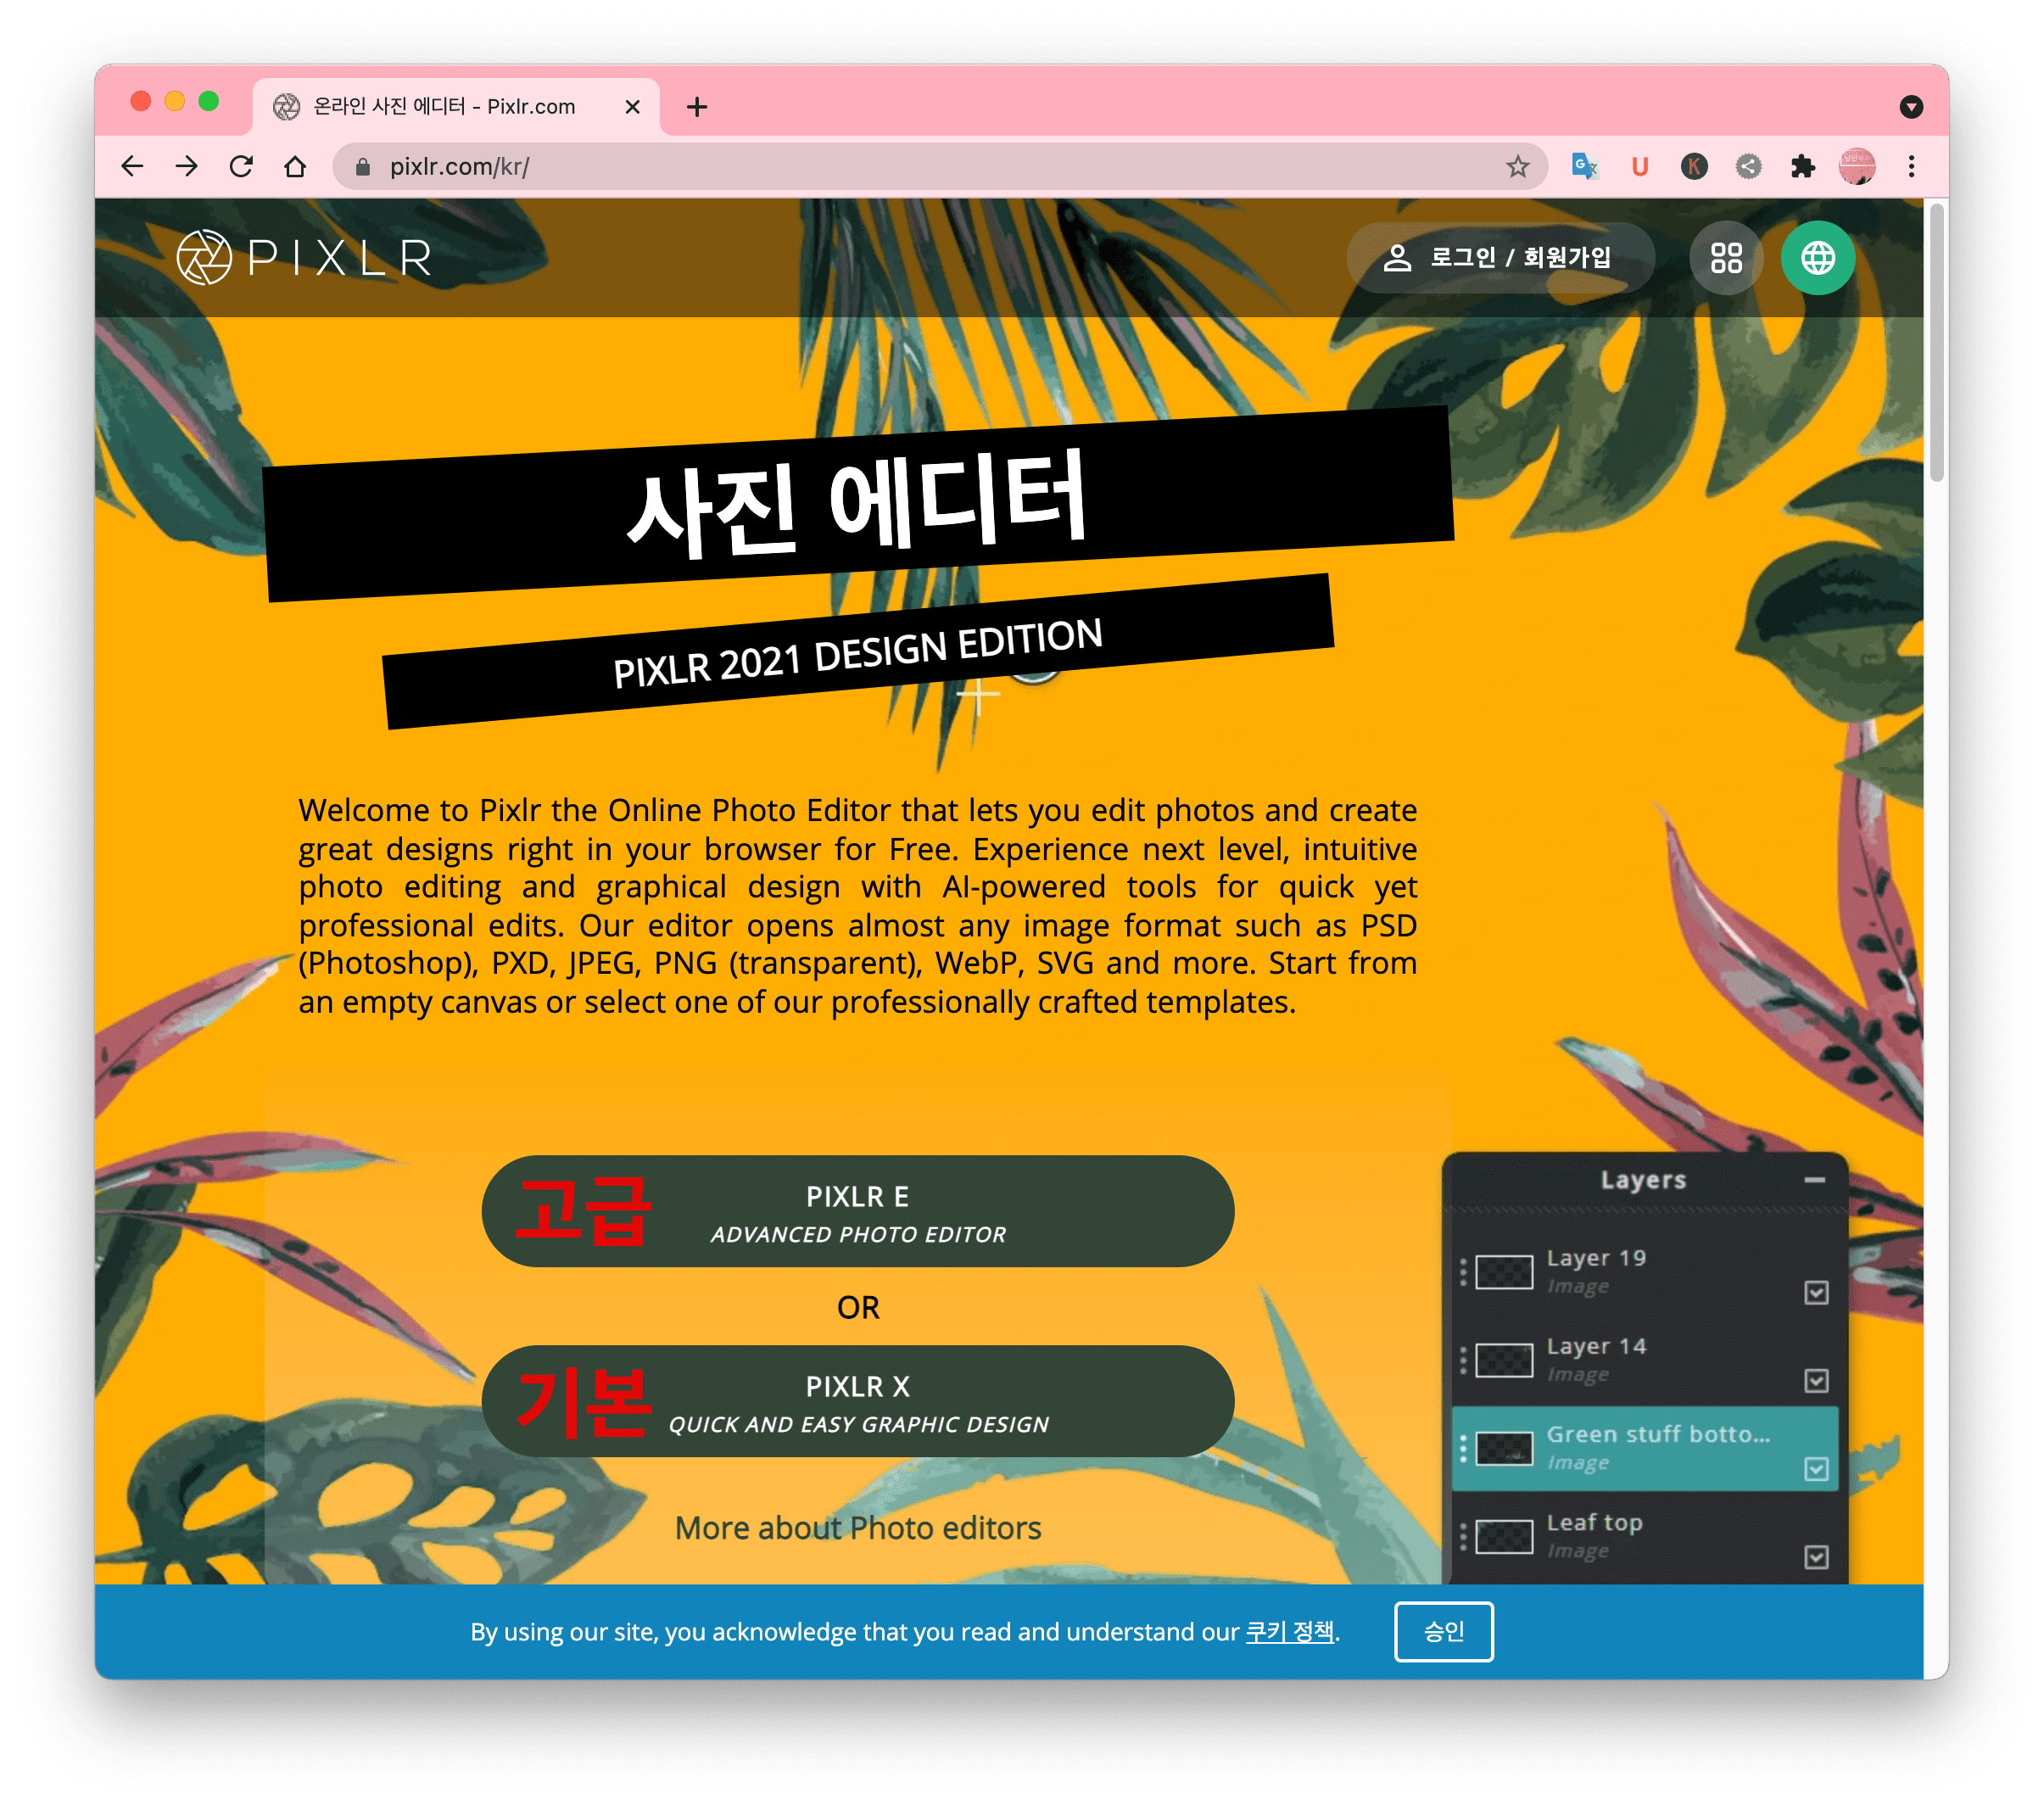
Task: Click the 쿠키 정책 cookie policy link
Action: [x=1289, y=1632]
